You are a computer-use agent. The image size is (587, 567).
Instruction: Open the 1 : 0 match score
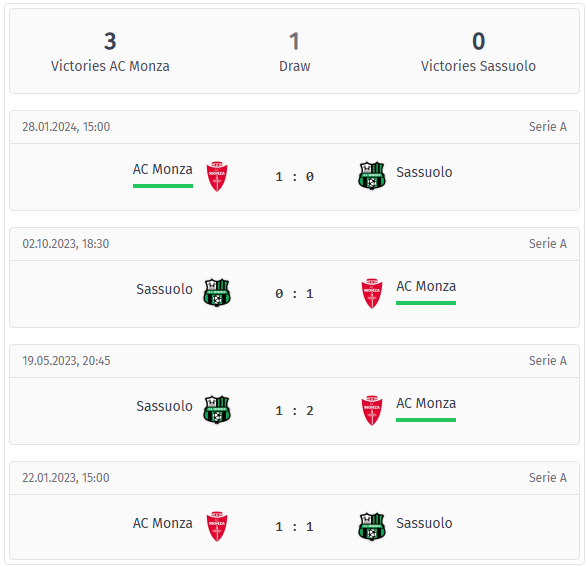(294, 177)
